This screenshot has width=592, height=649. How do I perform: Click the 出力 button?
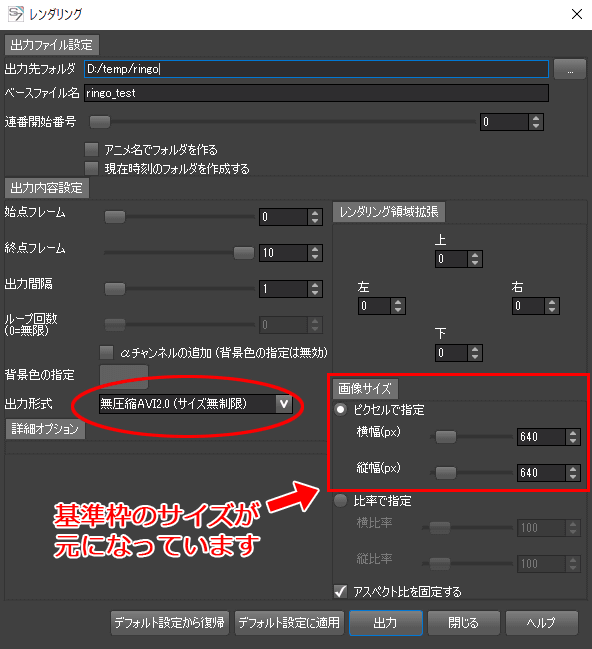click(386, 623)
